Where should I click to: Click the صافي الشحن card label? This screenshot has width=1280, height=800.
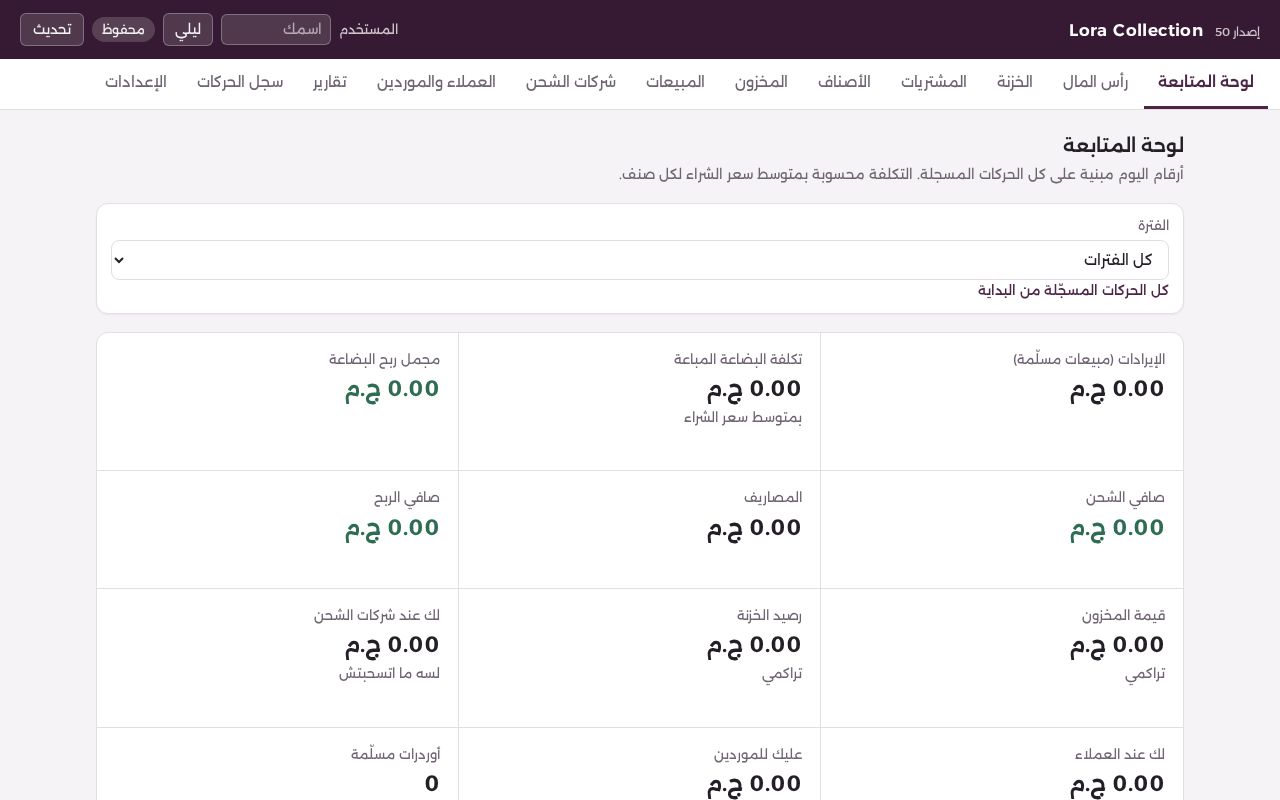coord(1125,497)
